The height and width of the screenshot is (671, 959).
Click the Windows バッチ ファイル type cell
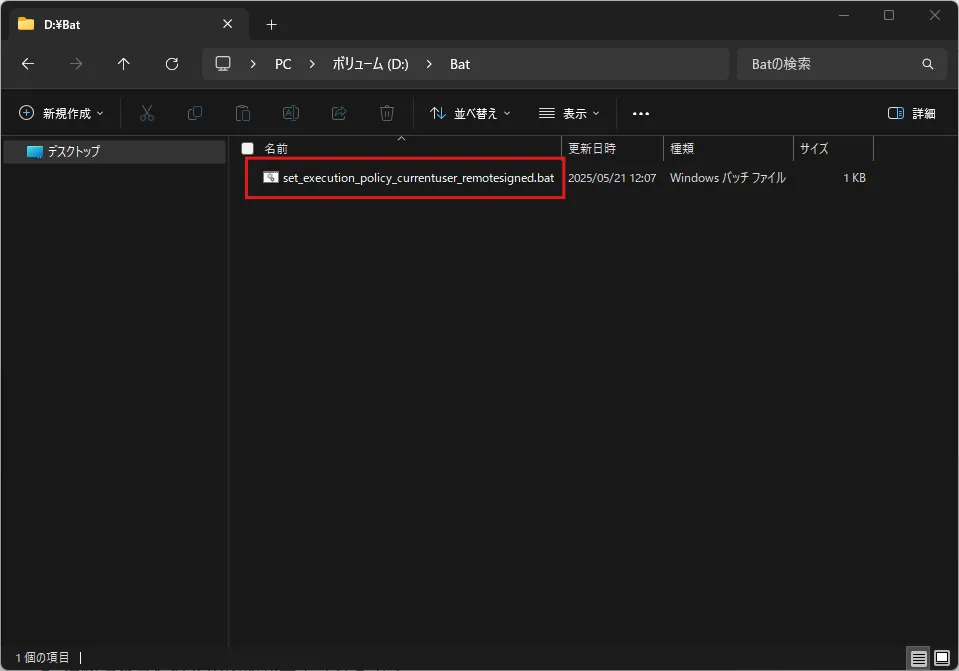pos(728,178)
